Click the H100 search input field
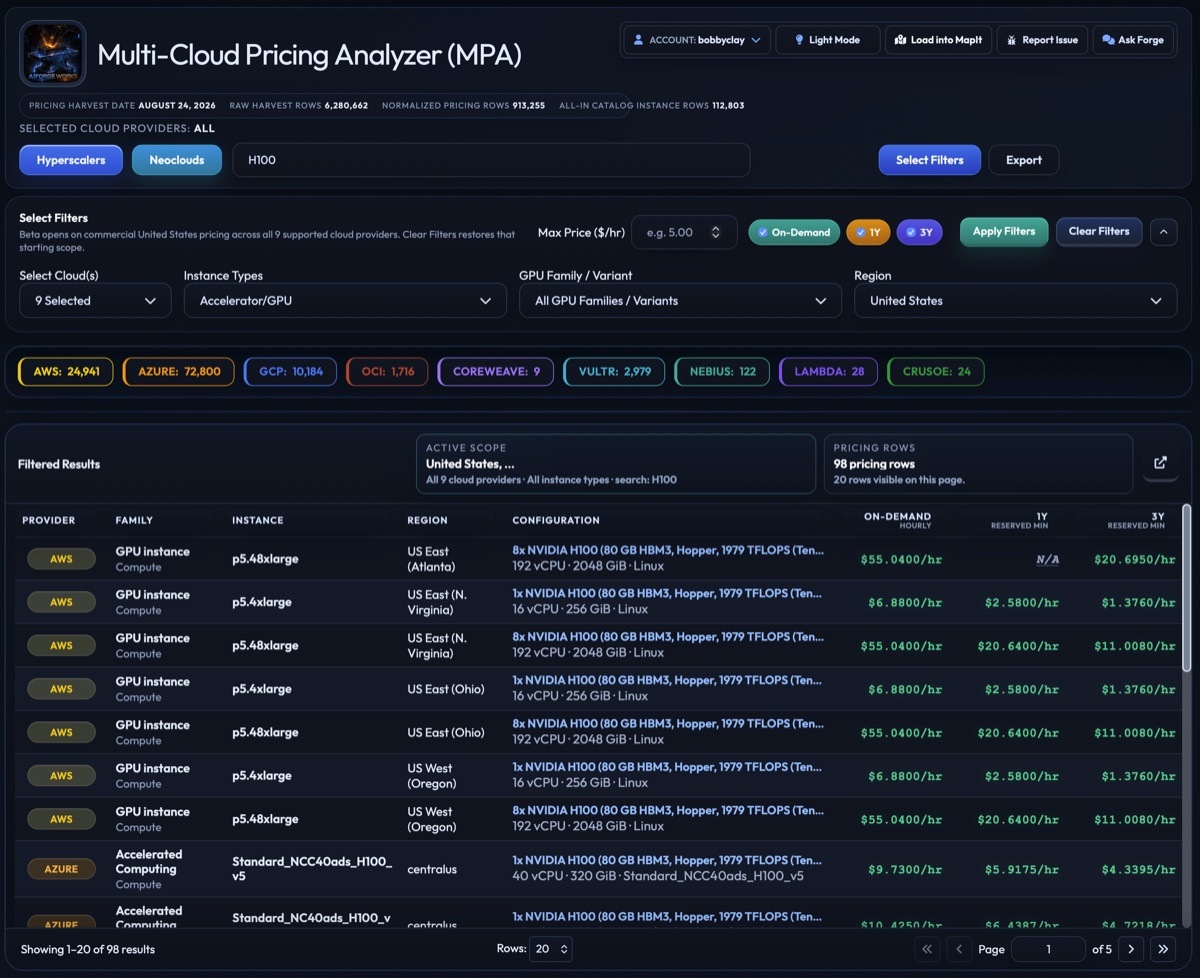This screenshot has height=978, width=1200. click(491, 160)
